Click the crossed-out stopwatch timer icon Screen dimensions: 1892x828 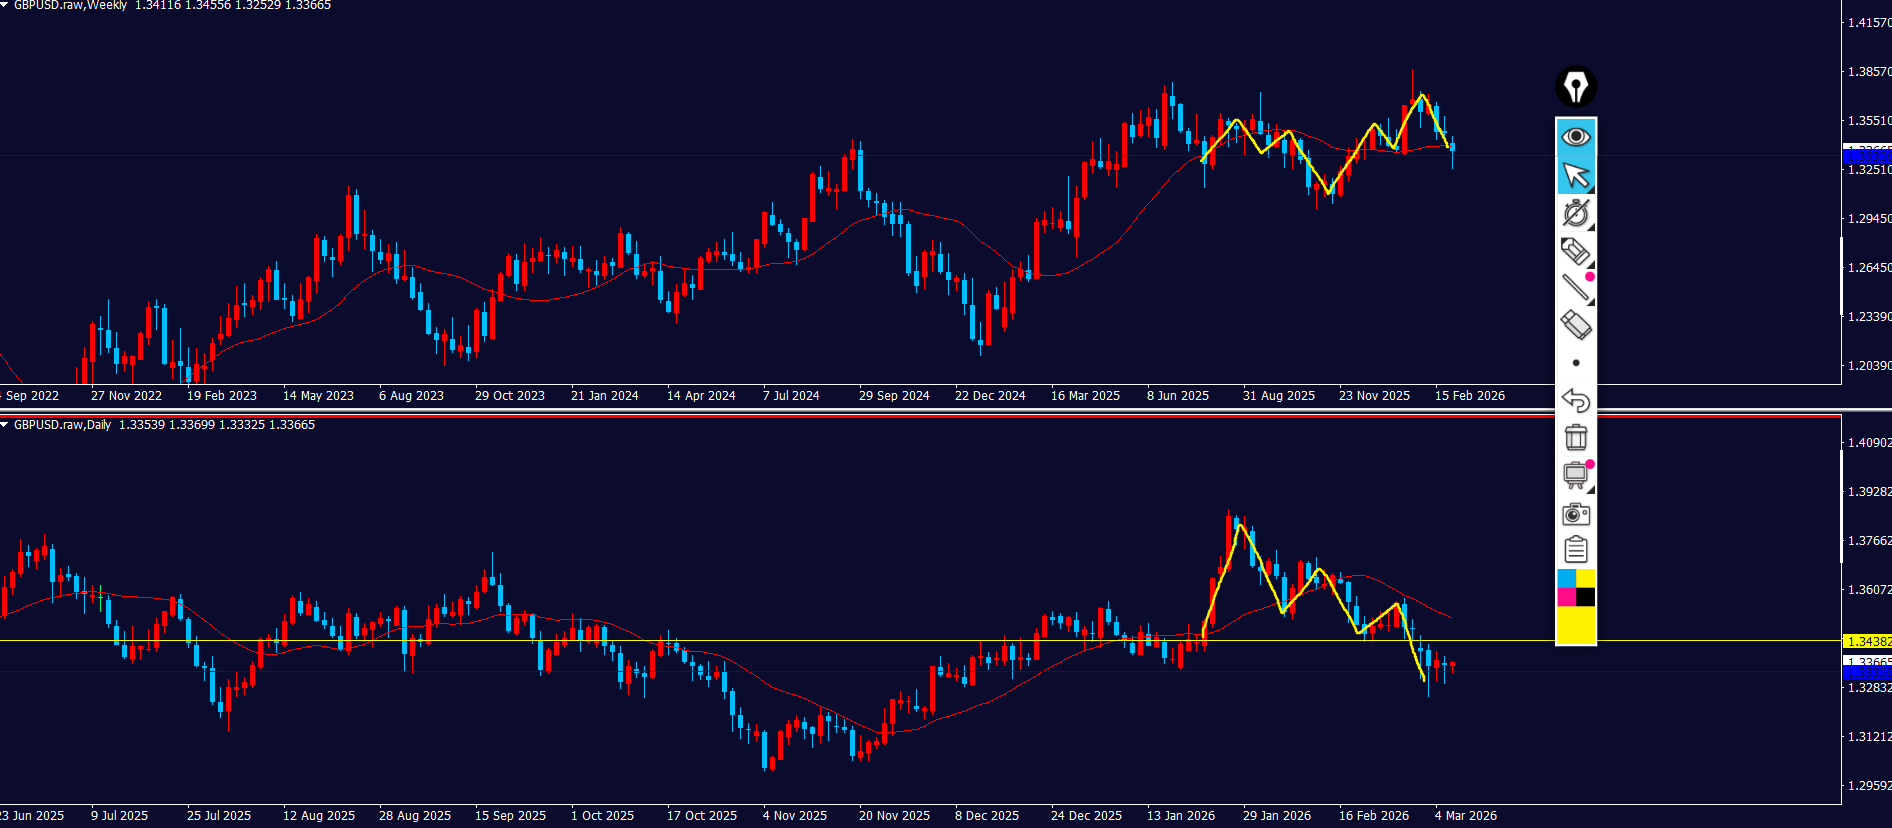(x=1575, y=213)
